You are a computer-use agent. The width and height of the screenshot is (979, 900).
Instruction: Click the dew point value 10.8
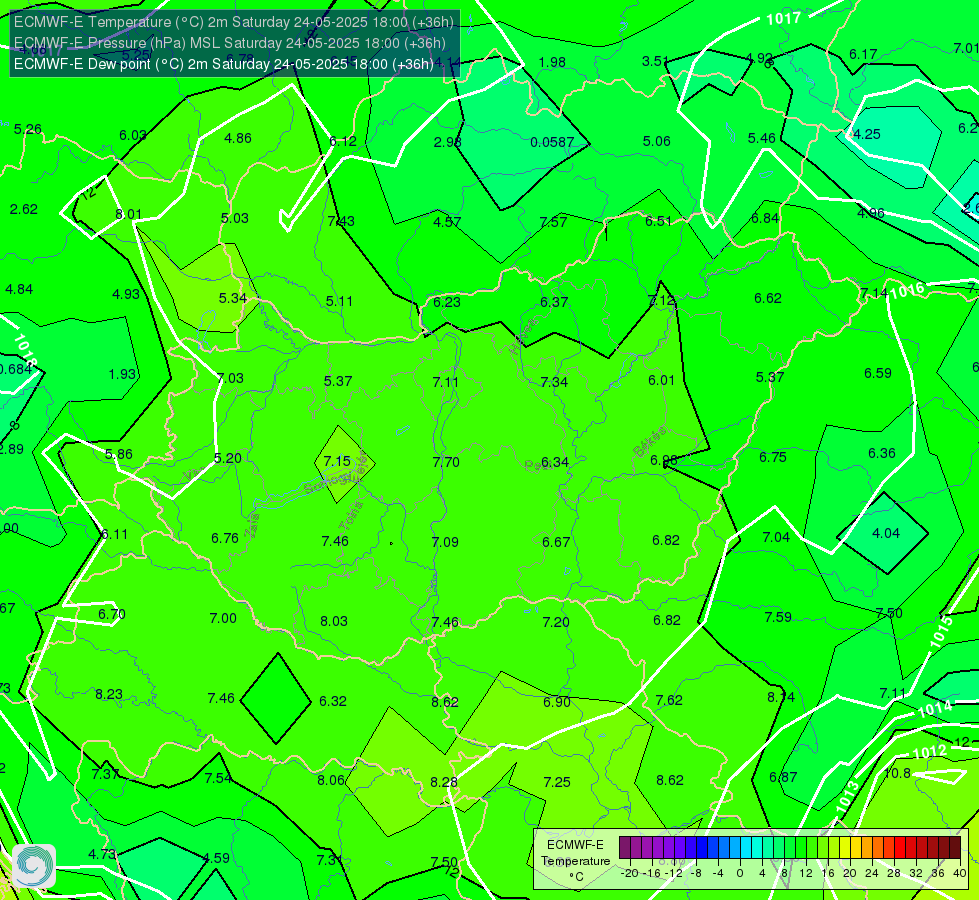(897, 773)
